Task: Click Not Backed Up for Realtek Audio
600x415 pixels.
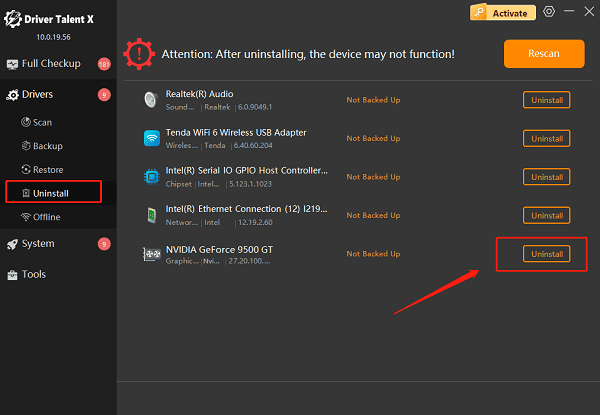Action: pos(373,100)
